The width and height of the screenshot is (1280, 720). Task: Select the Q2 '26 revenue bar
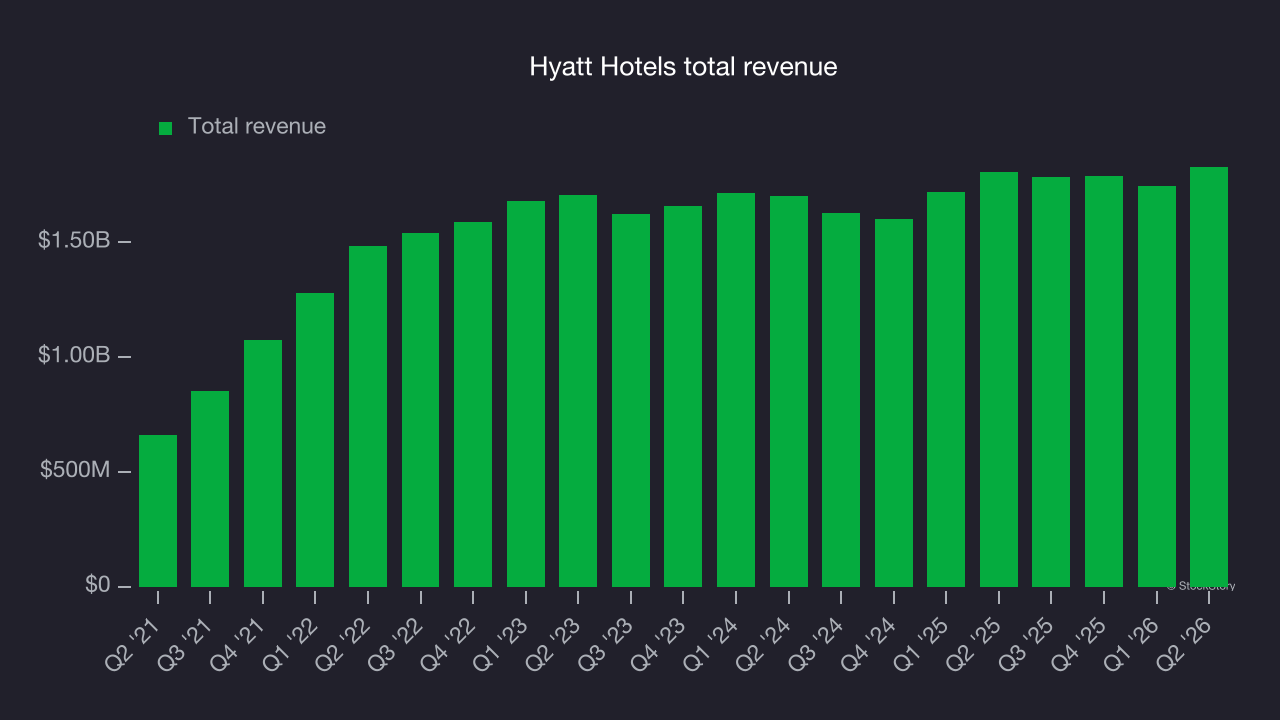click(1209, 377)
